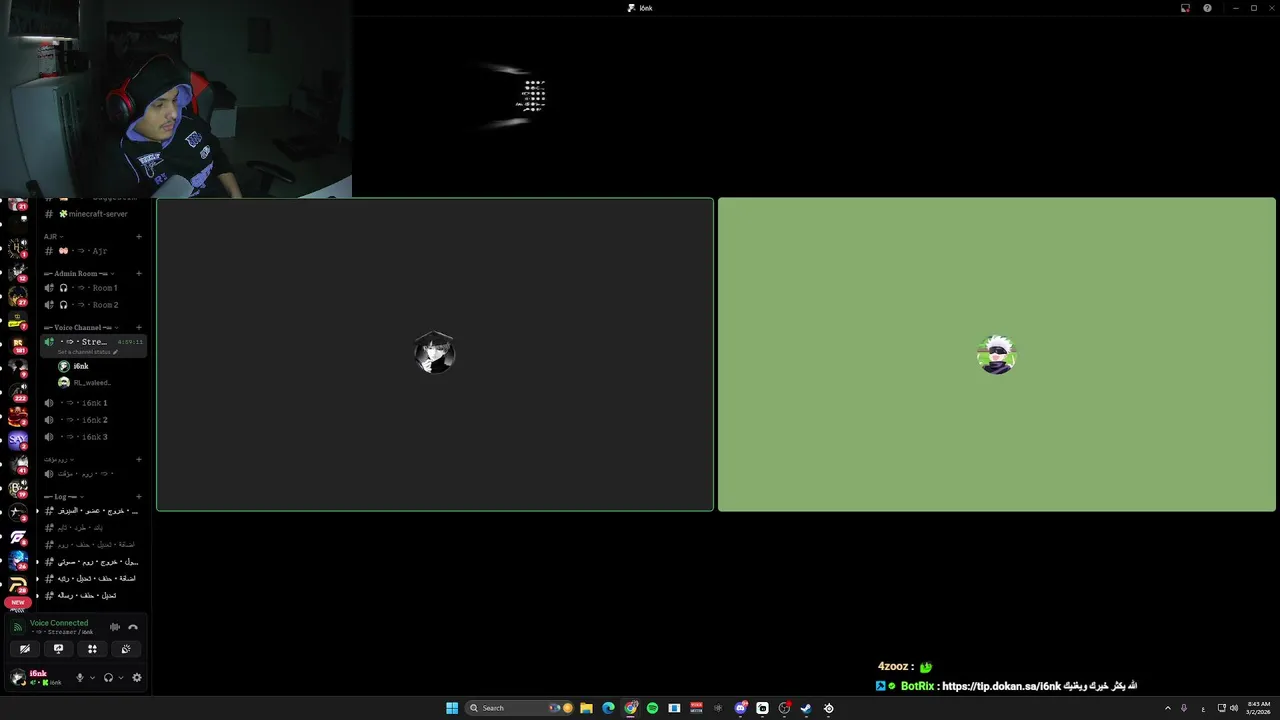Add a channel to Admin Room category
The image size is (1280, 720).
[139, 274]
